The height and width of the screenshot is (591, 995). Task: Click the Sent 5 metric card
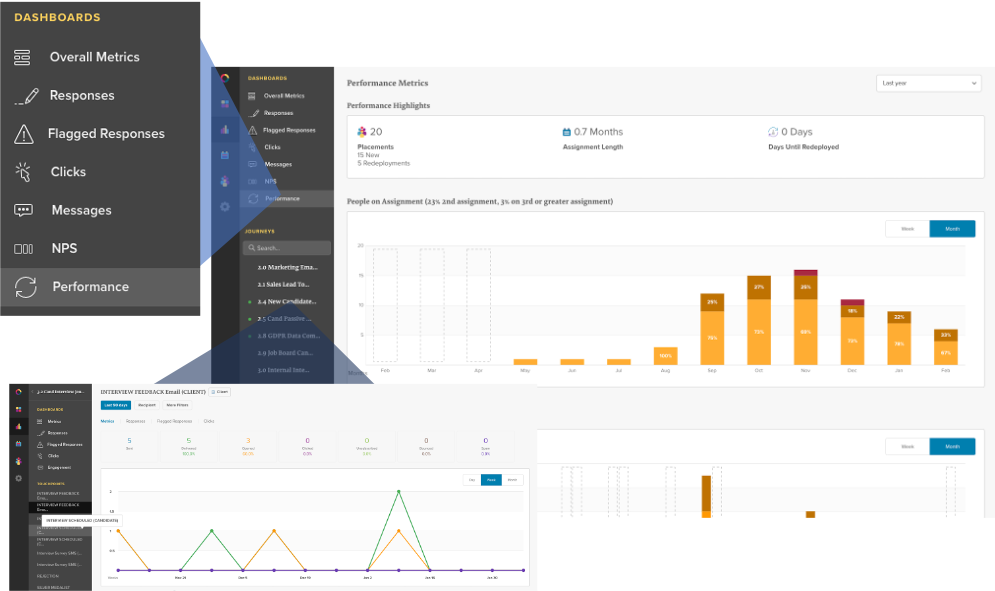point(129,446)
